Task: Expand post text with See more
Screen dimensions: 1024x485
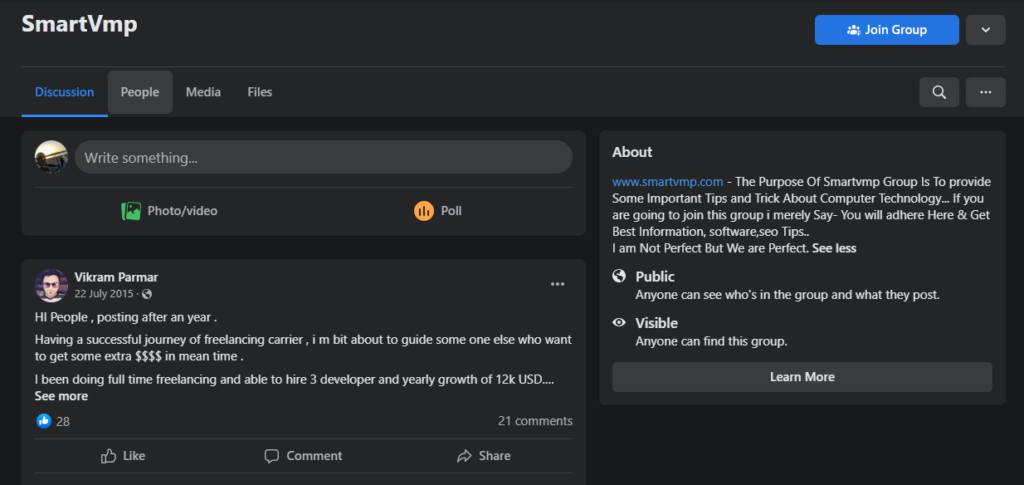Action: point(61,396)
